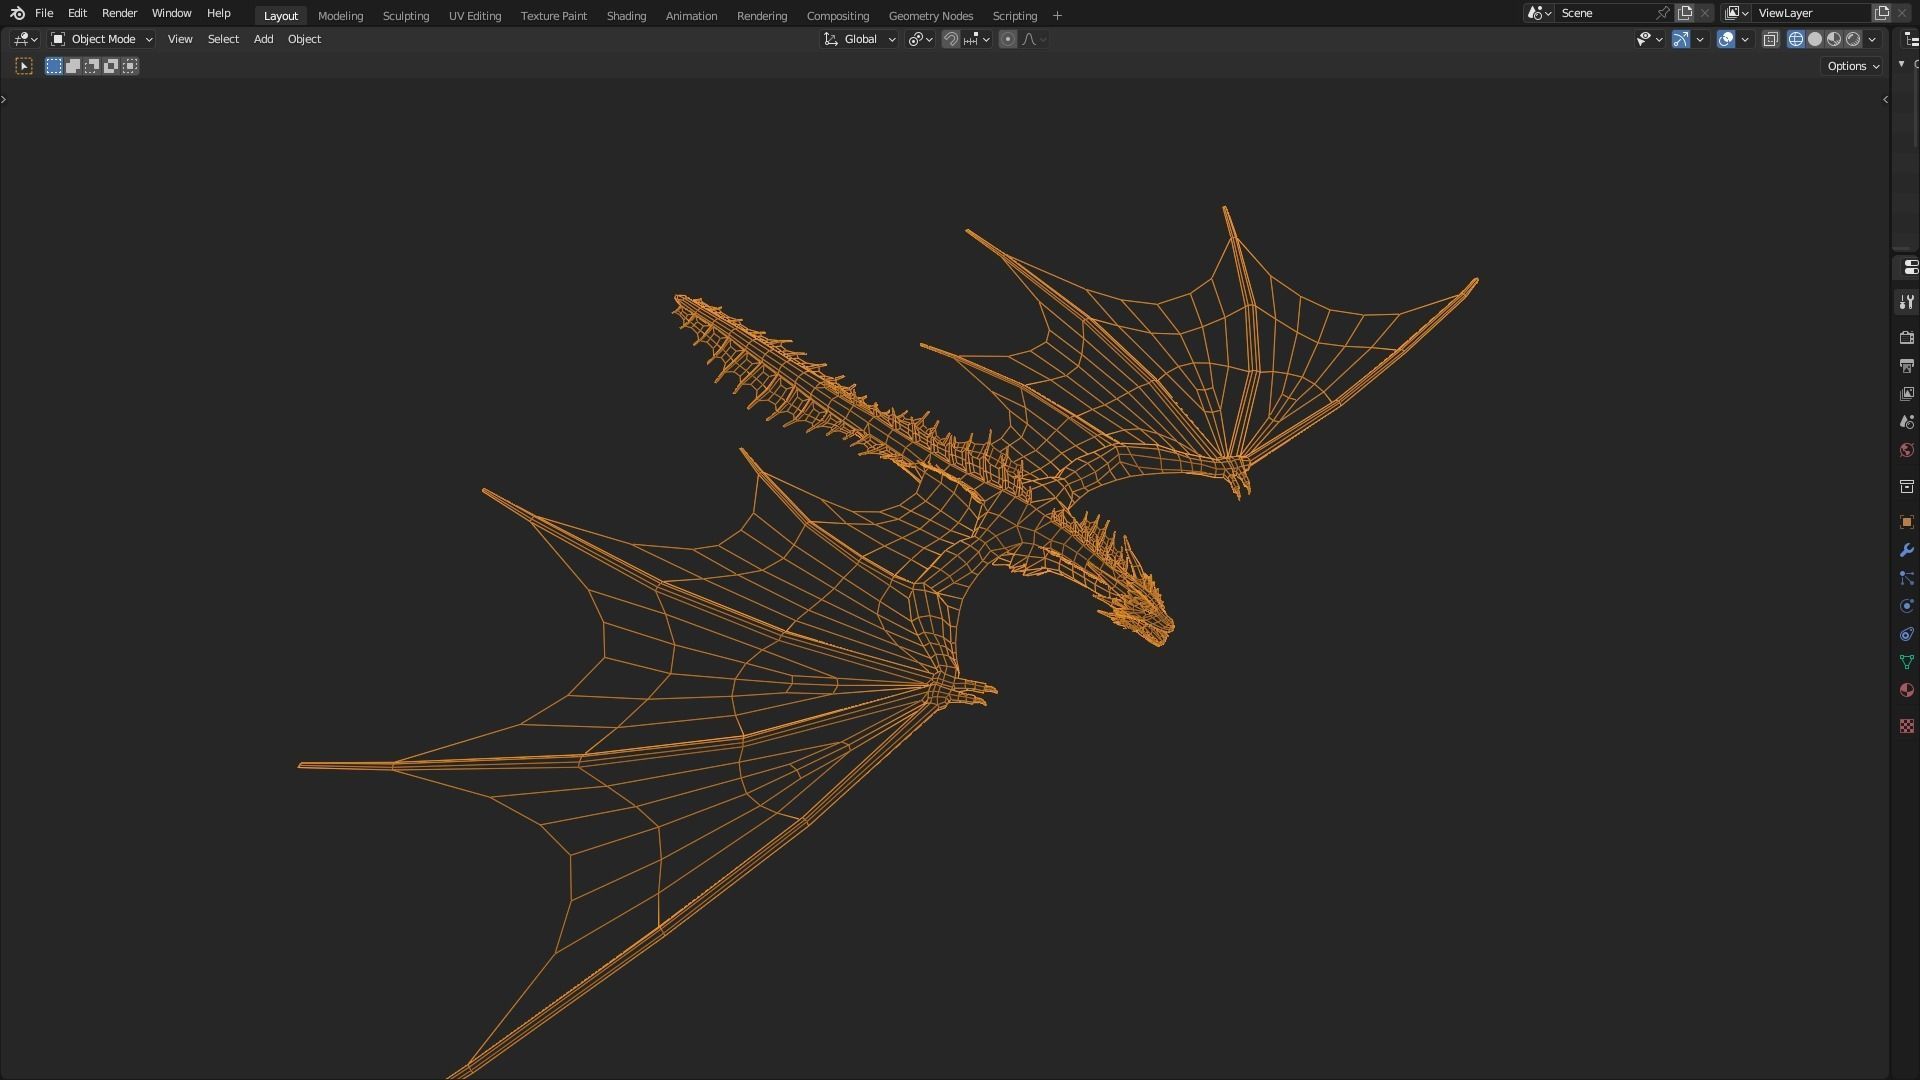
Task: Browse scenes dropdown icon
Action: click(x=1538, y=13)
